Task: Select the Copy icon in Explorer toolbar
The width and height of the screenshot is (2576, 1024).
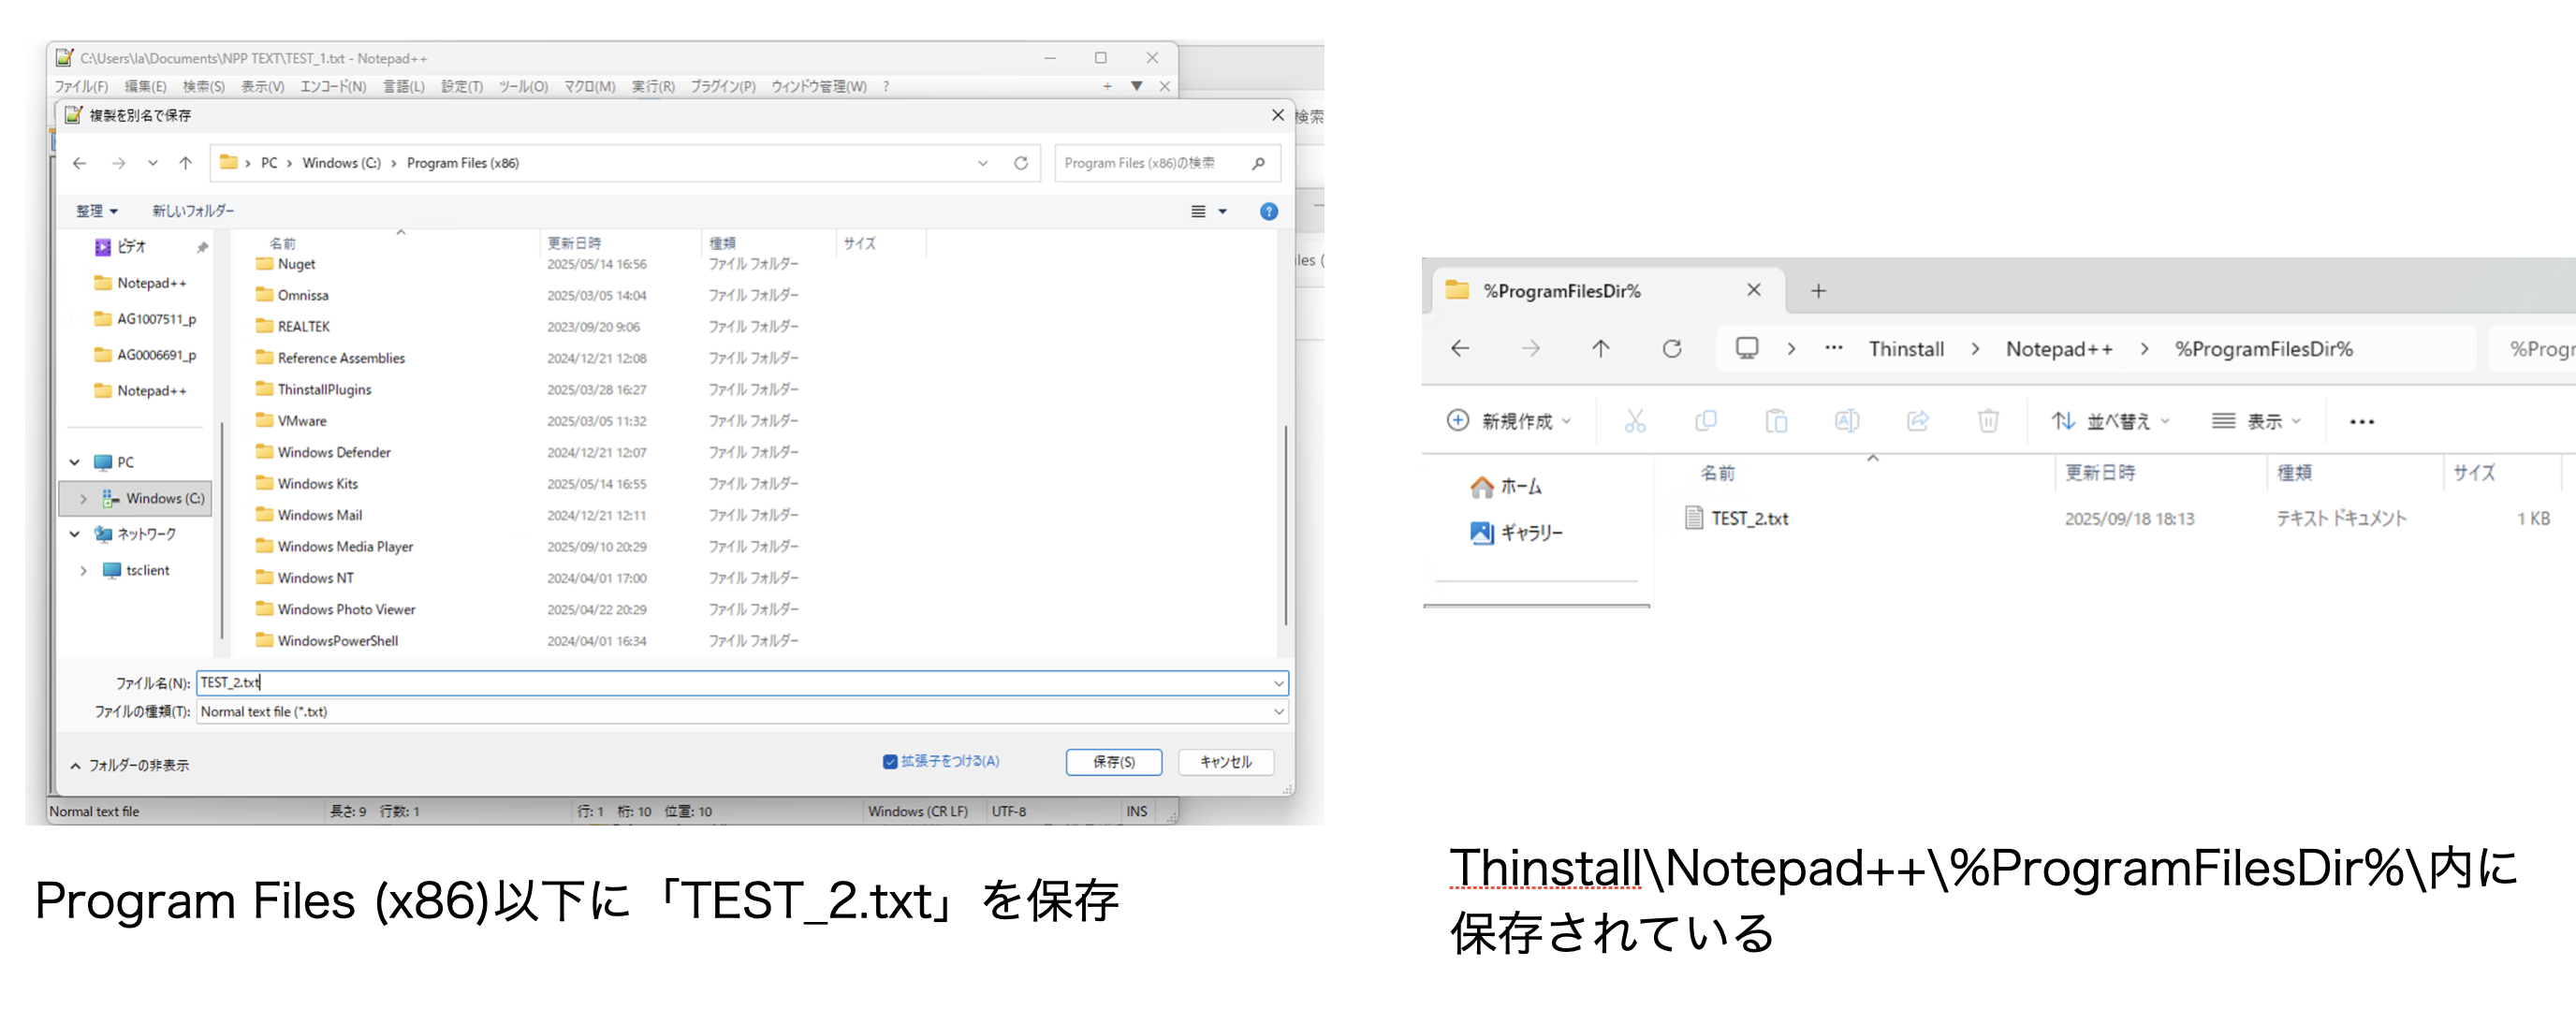Action: tap(1706, 421)
